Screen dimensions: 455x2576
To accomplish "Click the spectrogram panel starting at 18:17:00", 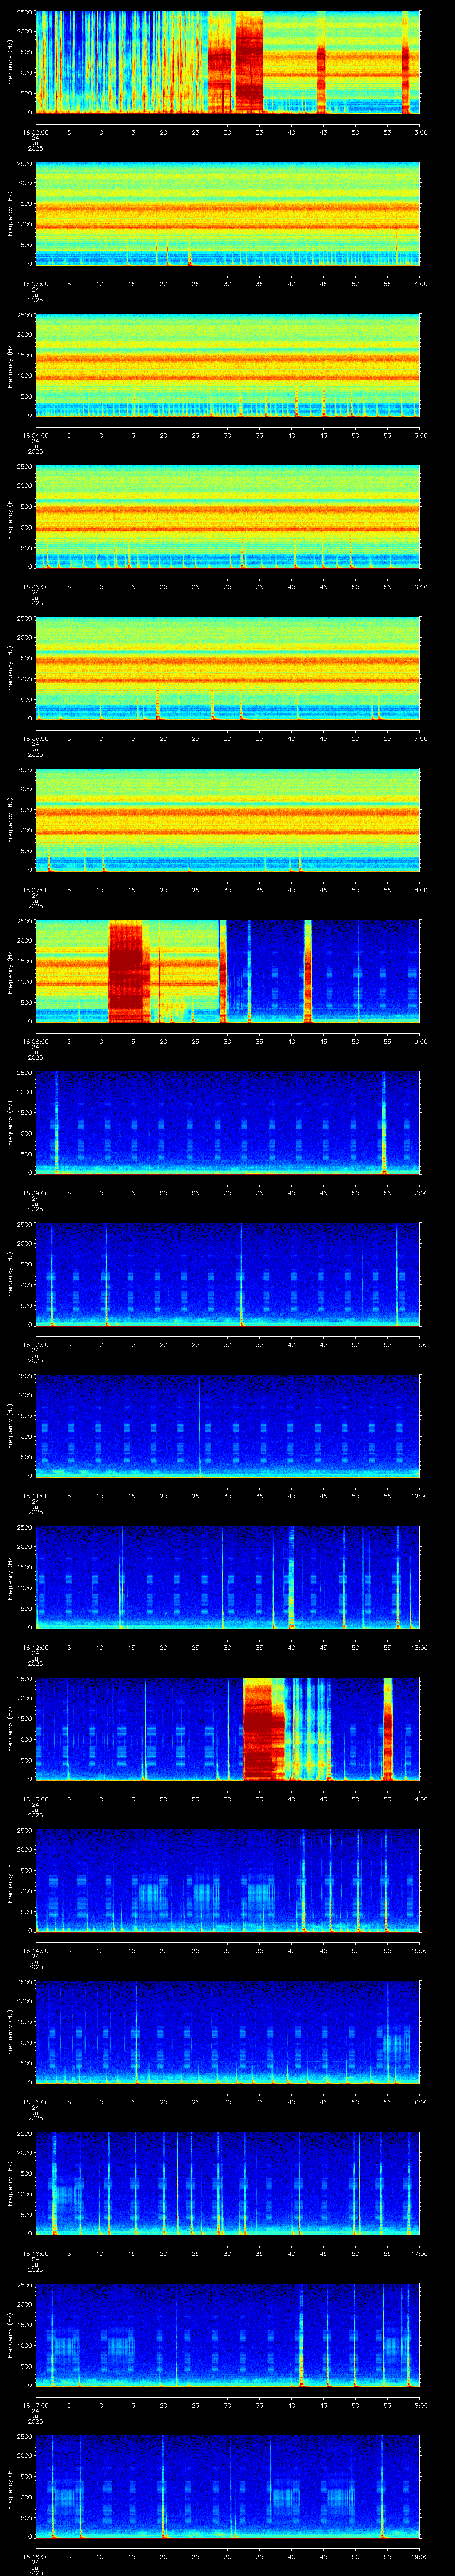I will [228, 2335].
